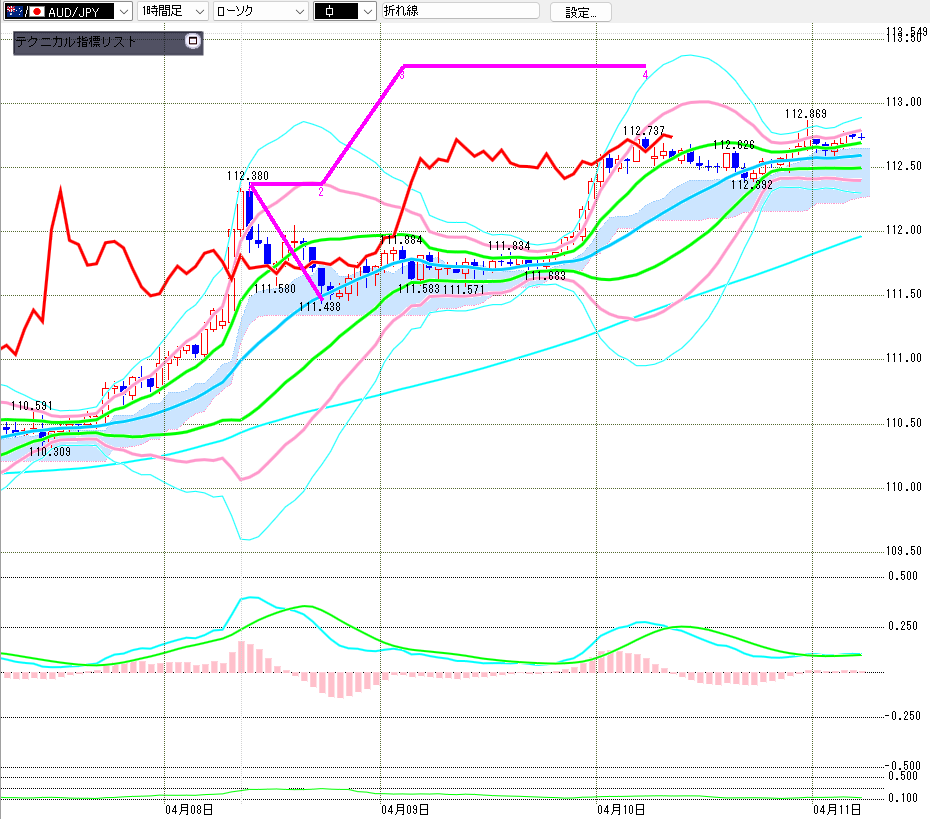The image size is (930, 819).
Task: Open the AUD/JPY currency pair dropdown
Action: 123,12
